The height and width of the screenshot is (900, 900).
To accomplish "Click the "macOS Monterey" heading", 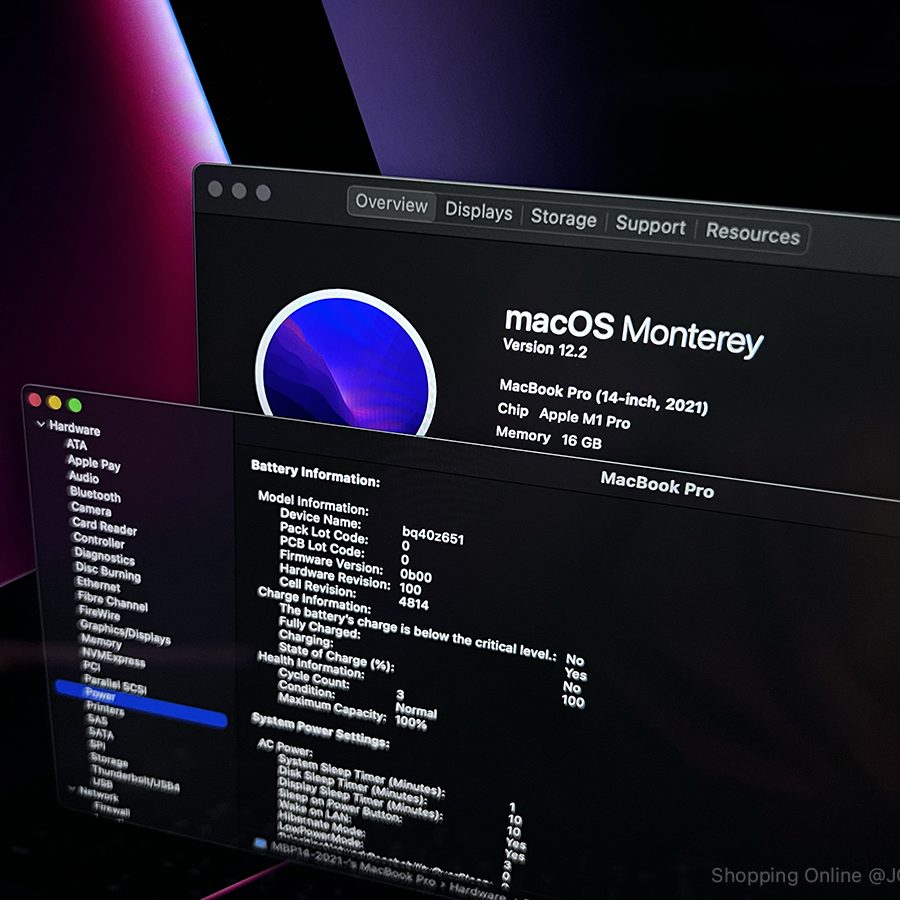I will [x=634, y=332].
